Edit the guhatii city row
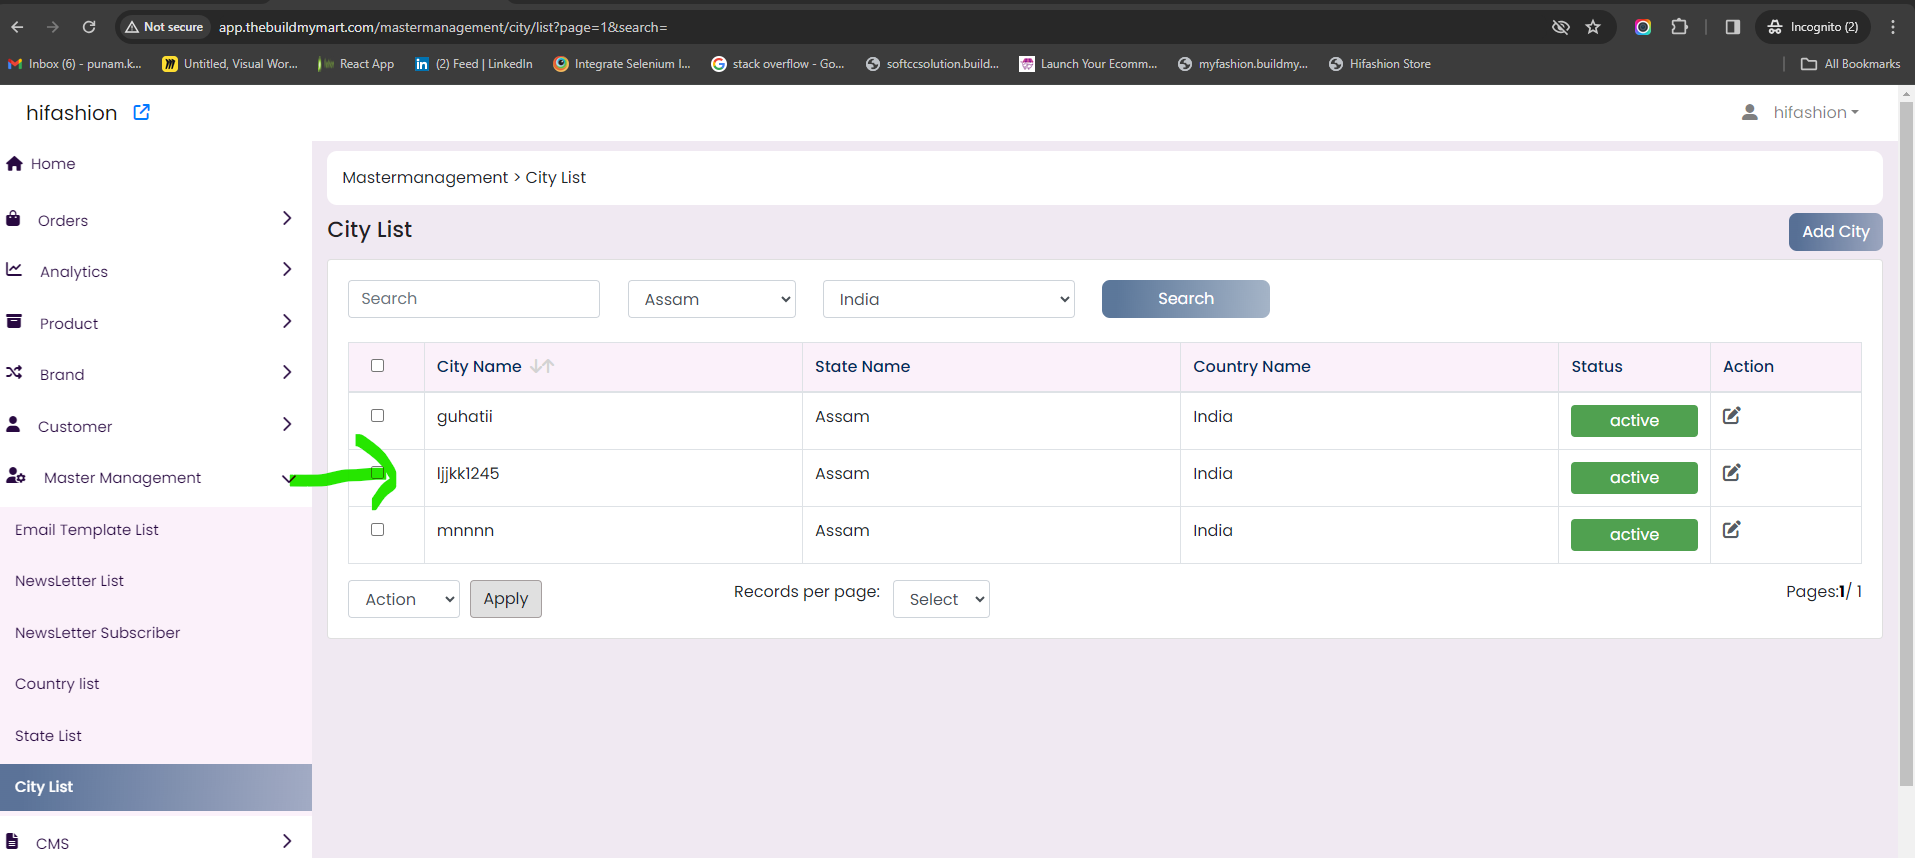Screen dimensions: 1915x858 1732,415
